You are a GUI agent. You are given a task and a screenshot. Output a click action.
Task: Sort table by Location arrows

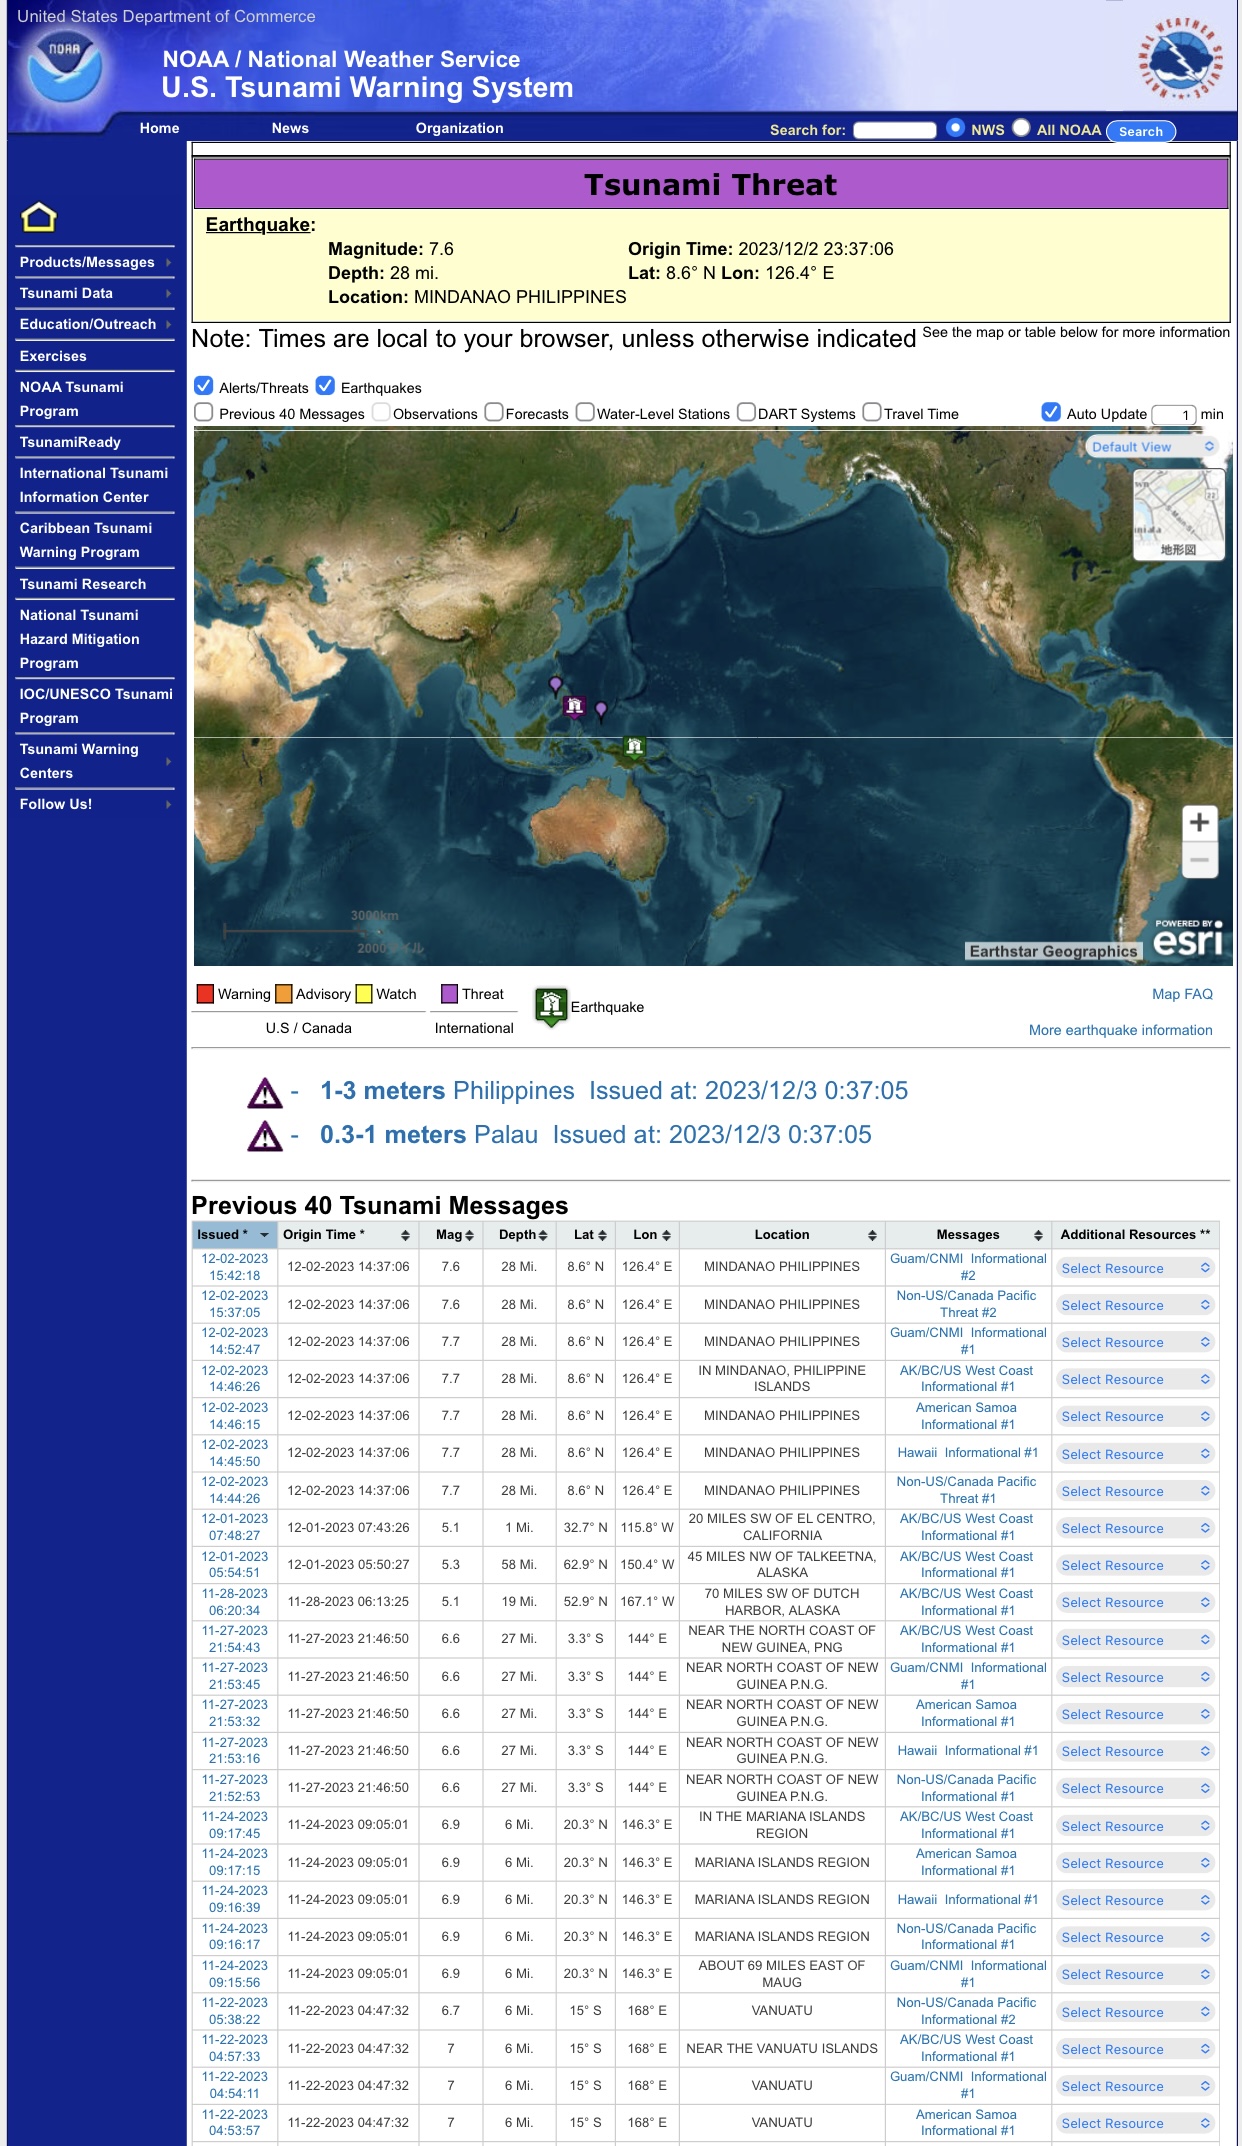tap(872, 1235)
